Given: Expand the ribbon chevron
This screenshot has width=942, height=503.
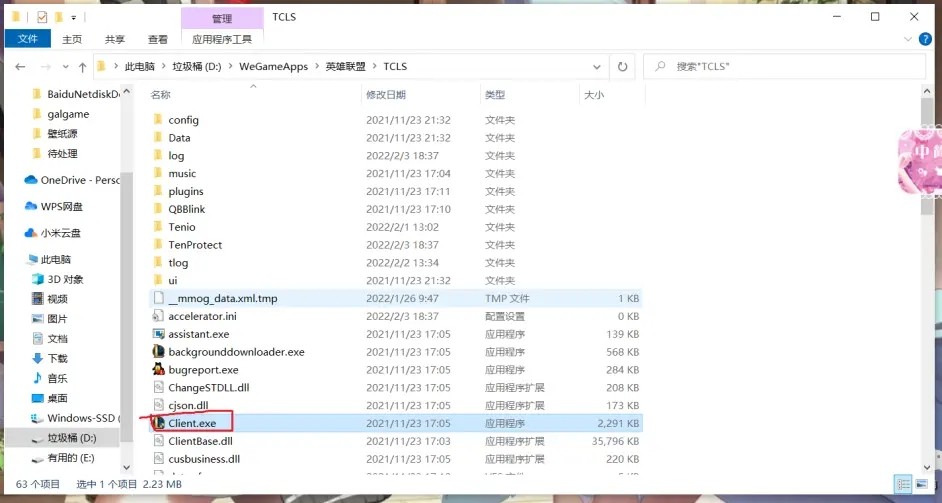Looking at the screenshot, I should coord(908,39).
